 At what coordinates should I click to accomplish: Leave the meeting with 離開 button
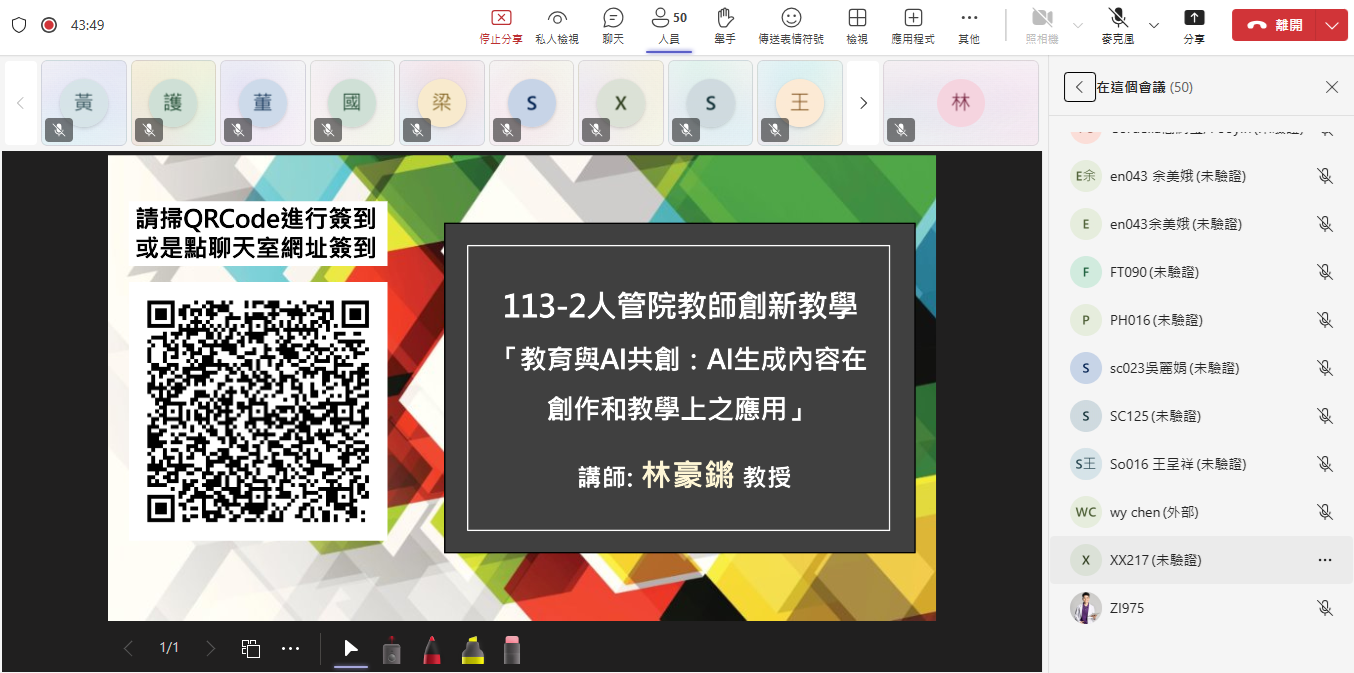(x=1276, y=25)
